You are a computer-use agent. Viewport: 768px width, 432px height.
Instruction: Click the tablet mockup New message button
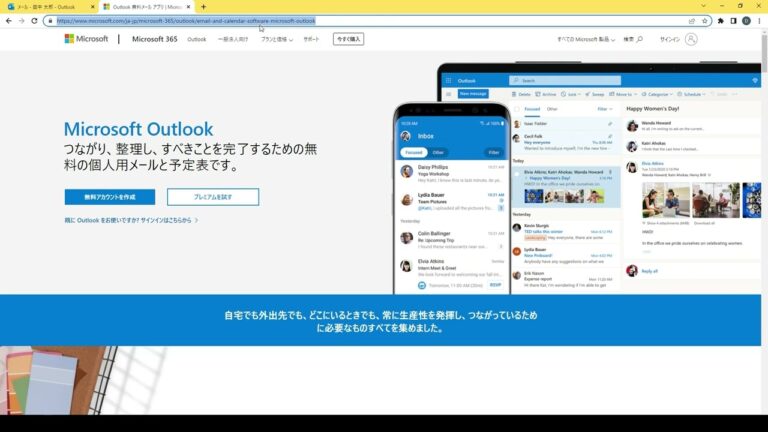473,94
